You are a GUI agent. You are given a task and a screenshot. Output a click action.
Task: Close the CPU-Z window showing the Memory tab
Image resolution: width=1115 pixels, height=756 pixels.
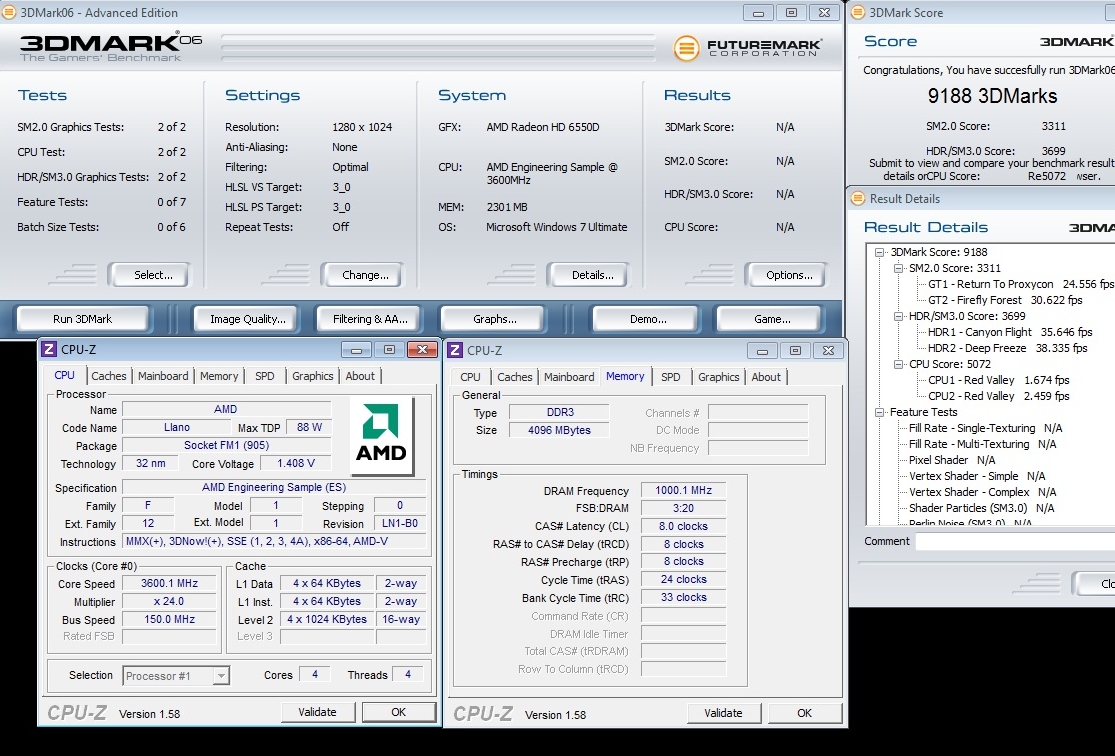[x=828, y=351]
